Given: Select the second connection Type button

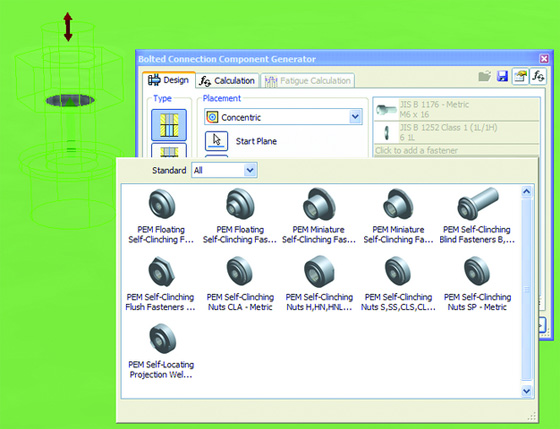Looking at the screenshot, I should click(x=169, y=150).
